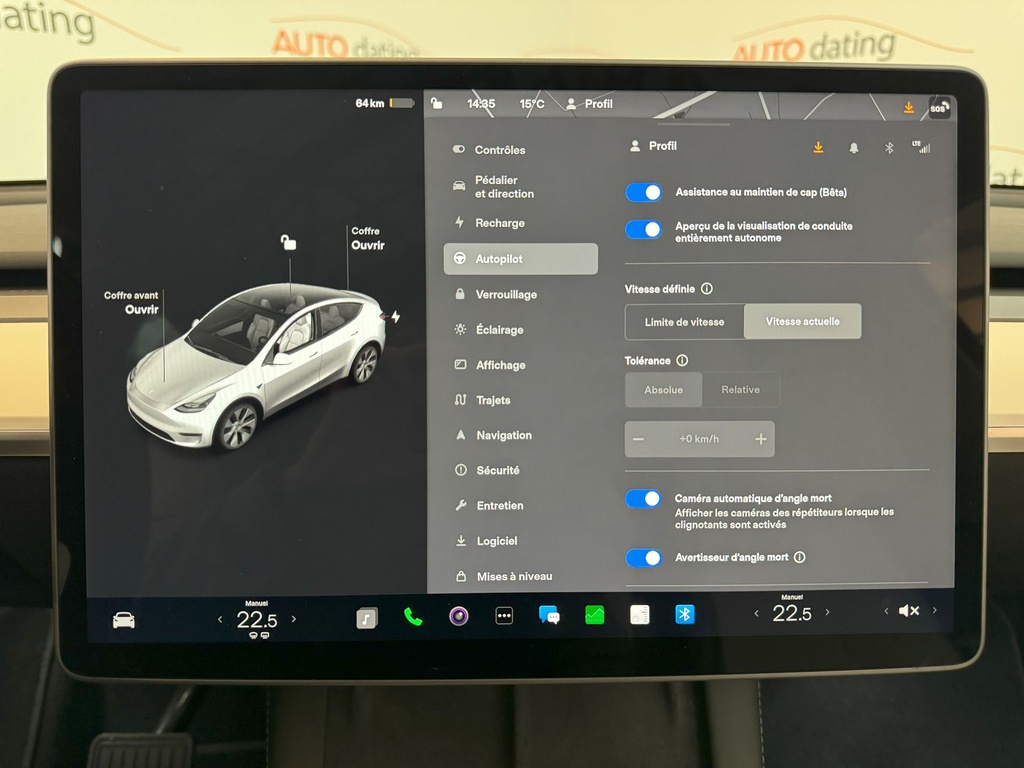Raise volume with right chevron
The height and width of the screenshot is (768, 1024).
(935, 610)
